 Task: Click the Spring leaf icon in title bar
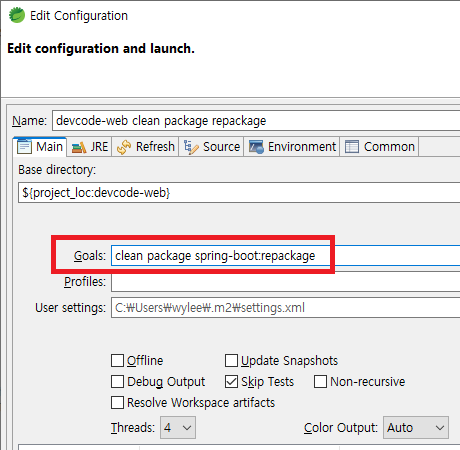17,15
